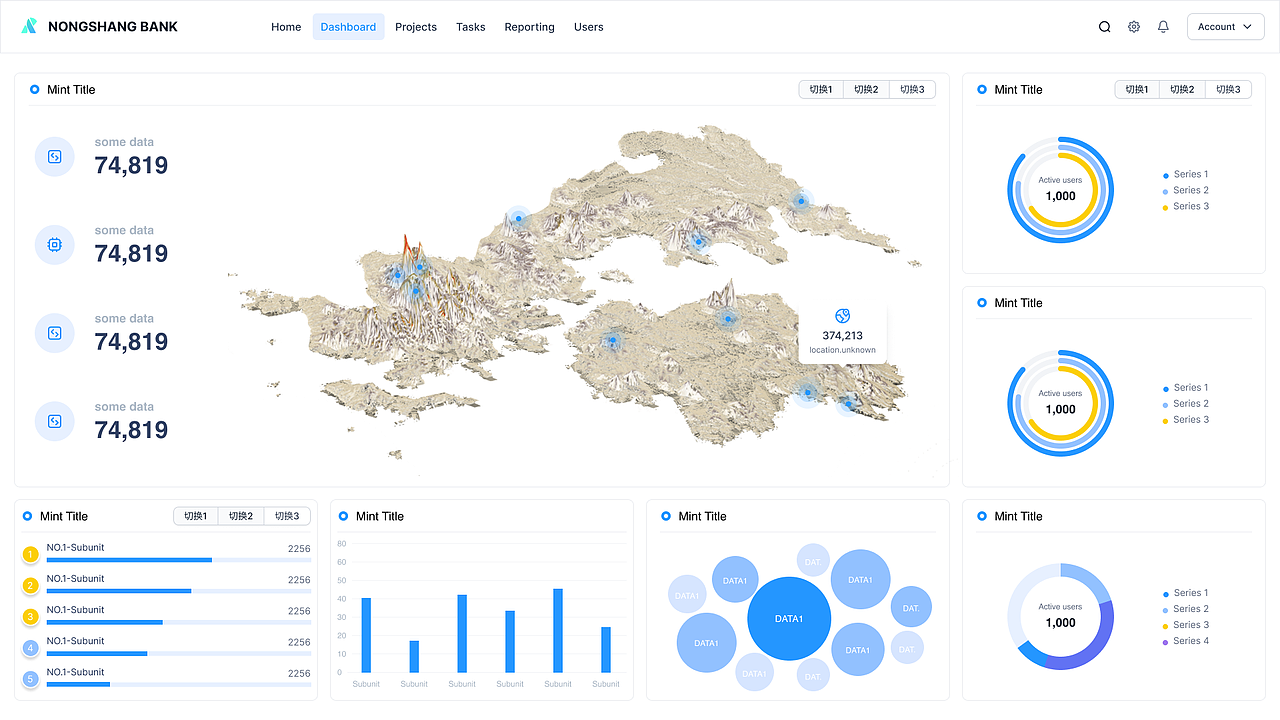This screenshot has height=720, width=1280.
Task: Click the chip-shaped data icon beside 74,819
Action: click(55, 245)
